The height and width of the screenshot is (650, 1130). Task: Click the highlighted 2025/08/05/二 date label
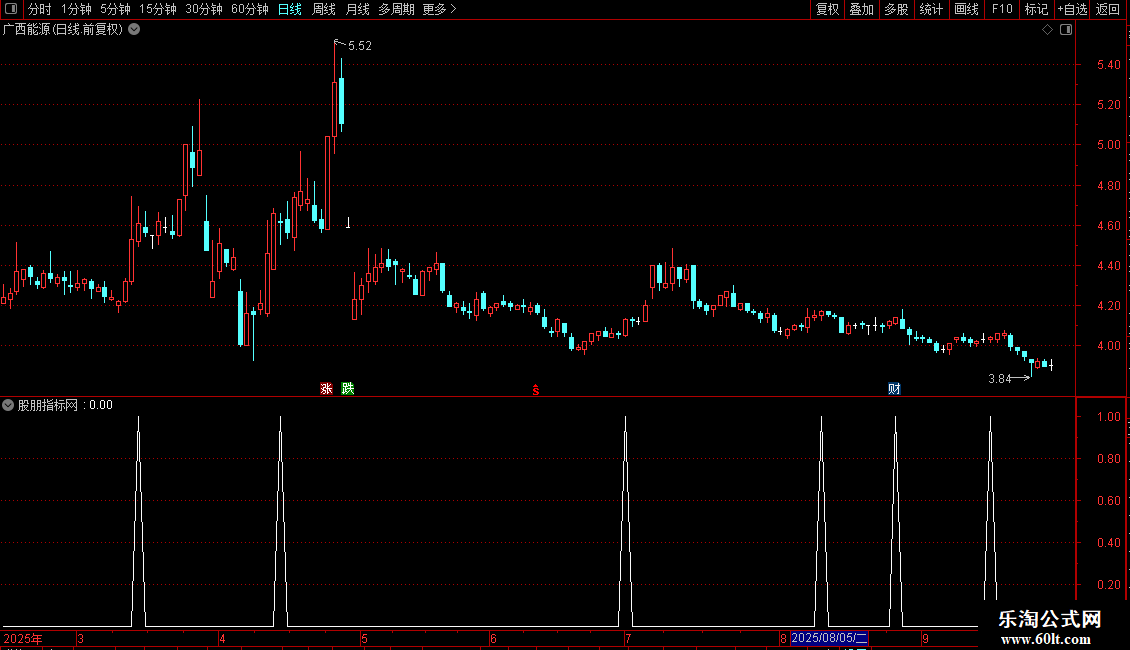coord(829,638)
